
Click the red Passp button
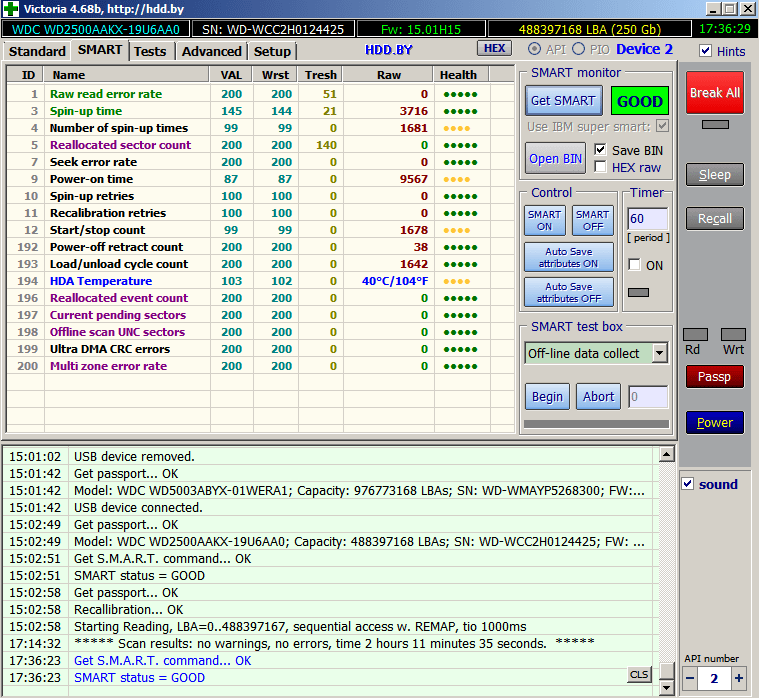[715, 377]
